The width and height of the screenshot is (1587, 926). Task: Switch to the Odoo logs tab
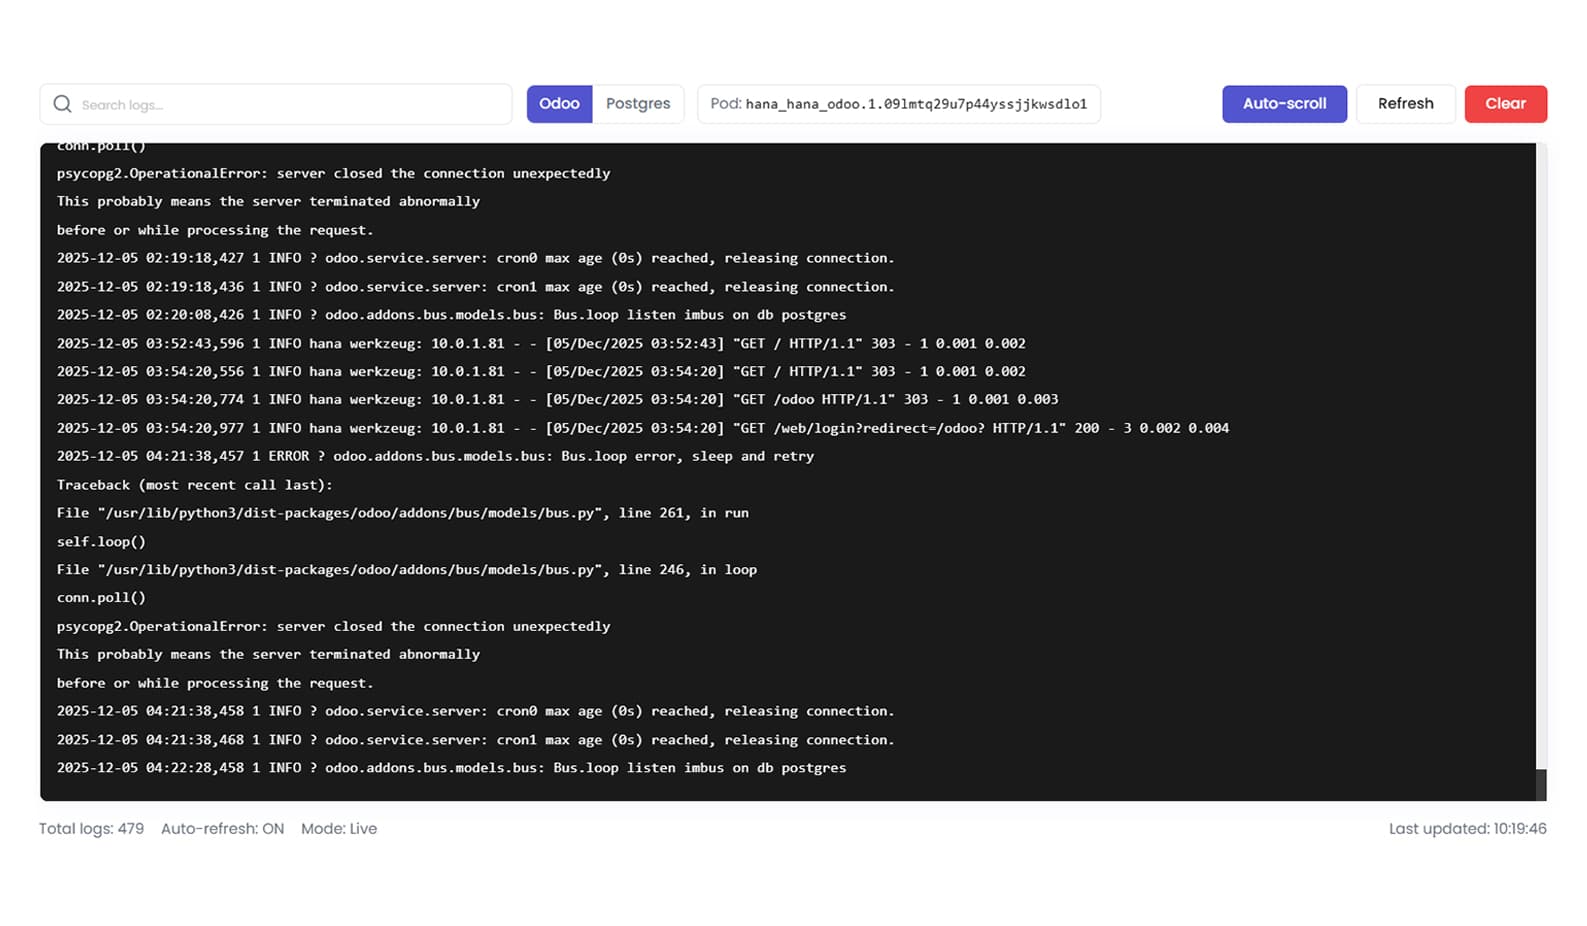point(559,104)
